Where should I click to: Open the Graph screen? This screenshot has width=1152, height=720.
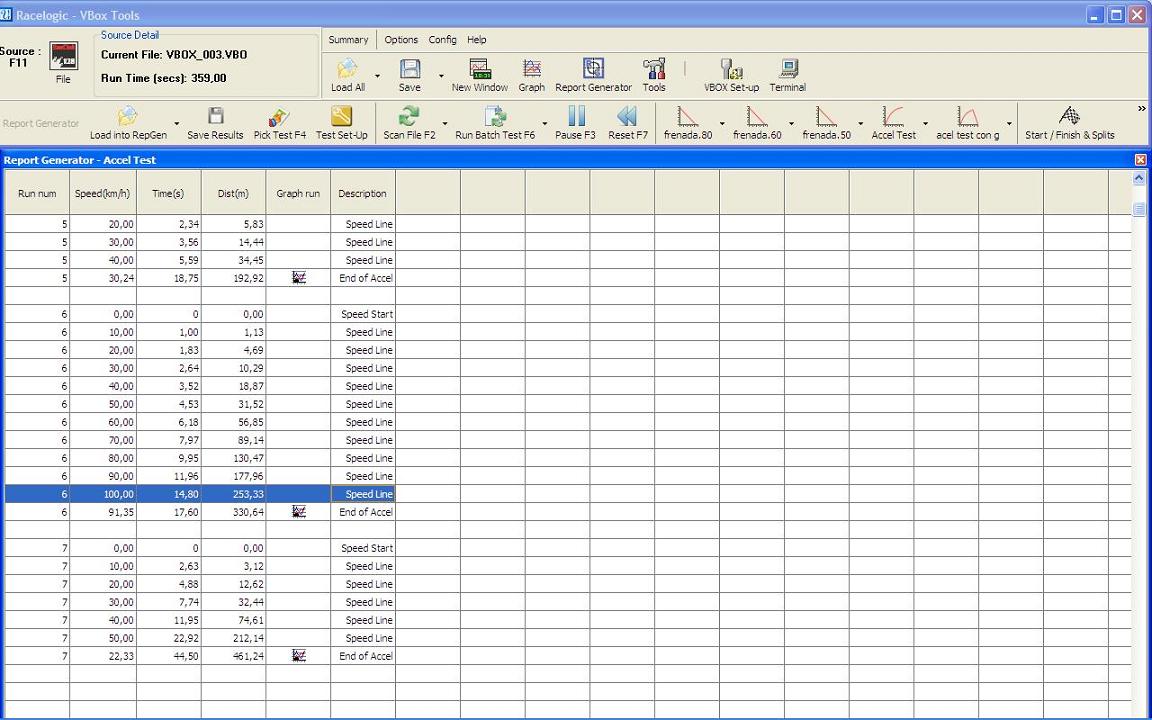pos(531,76)
